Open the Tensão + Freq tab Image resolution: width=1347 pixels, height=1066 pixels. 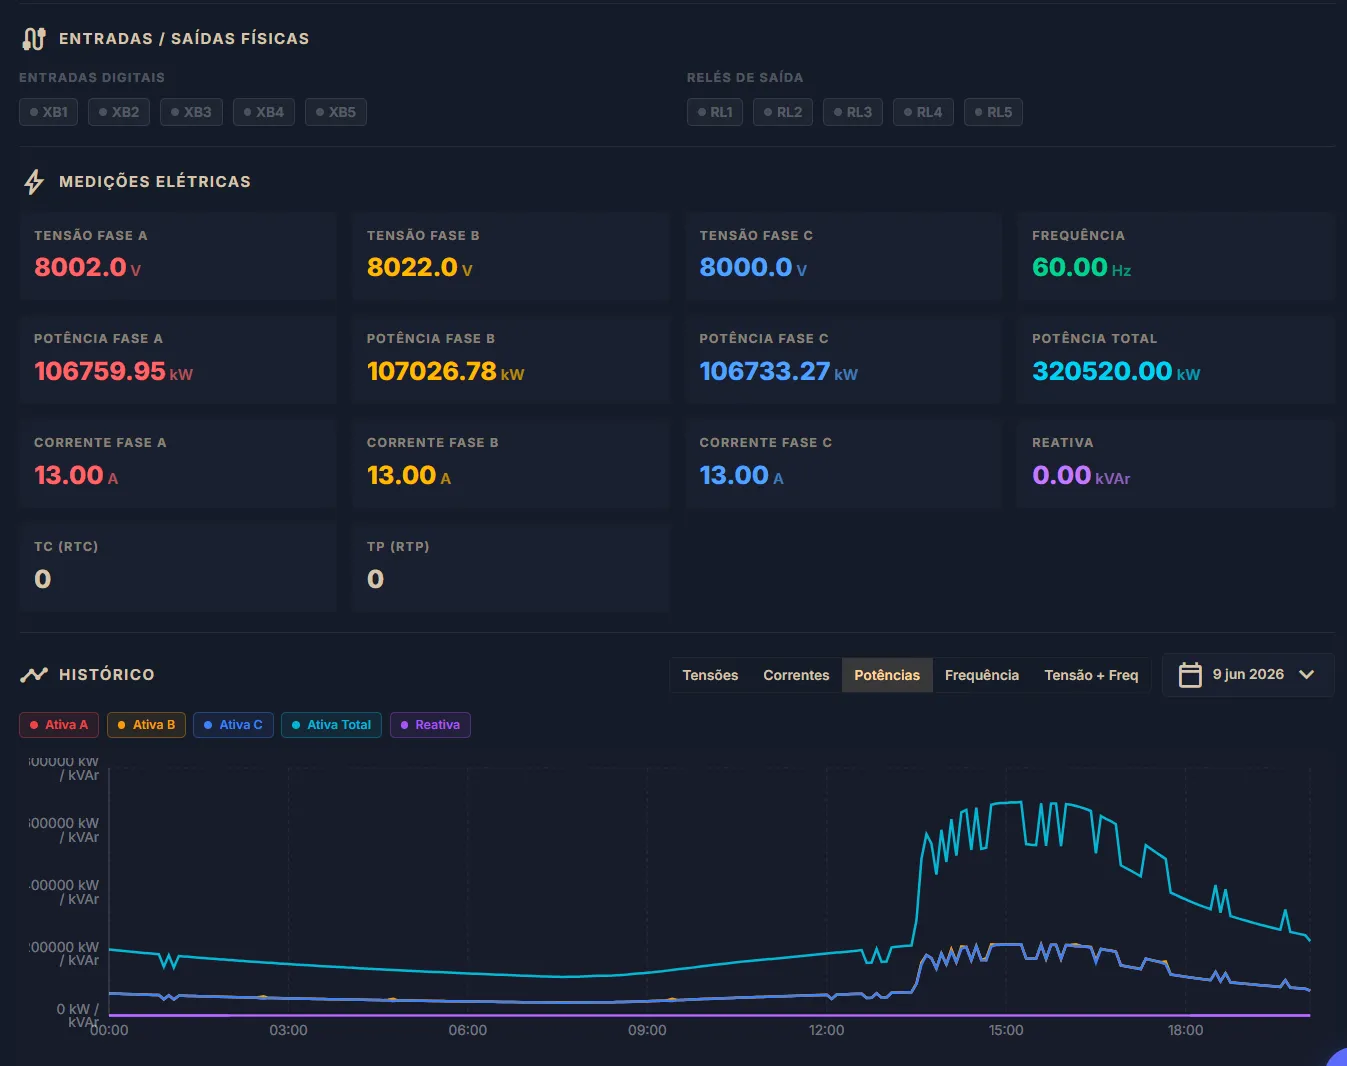[1091, 675]
